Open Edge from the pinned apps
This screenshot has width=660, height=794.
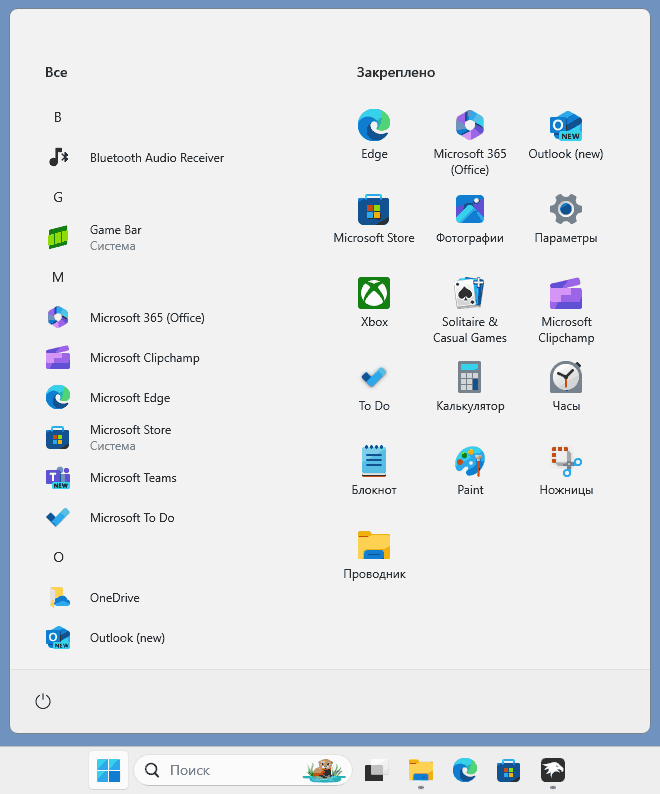coord(374,135)
